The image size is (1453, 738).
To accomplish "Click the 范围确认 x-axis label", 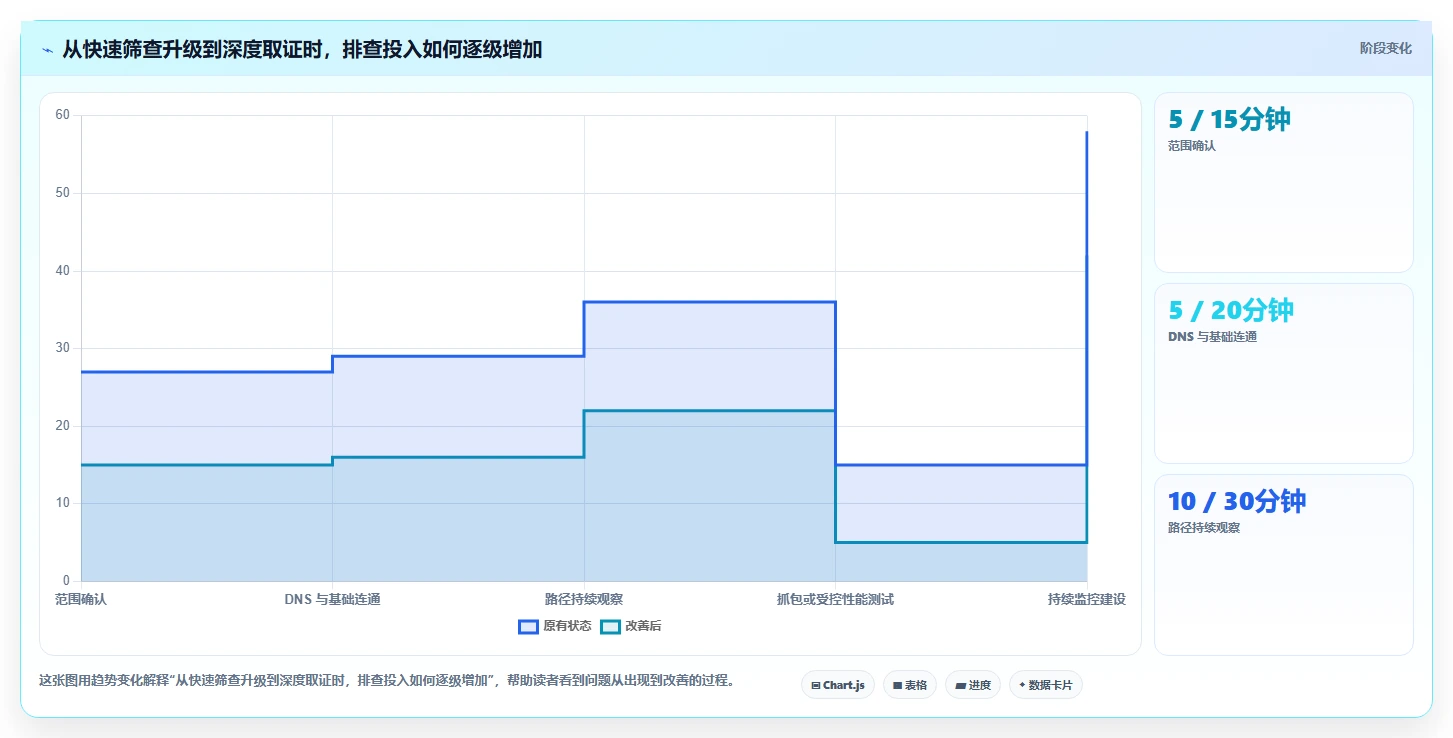I will (81, 599).
